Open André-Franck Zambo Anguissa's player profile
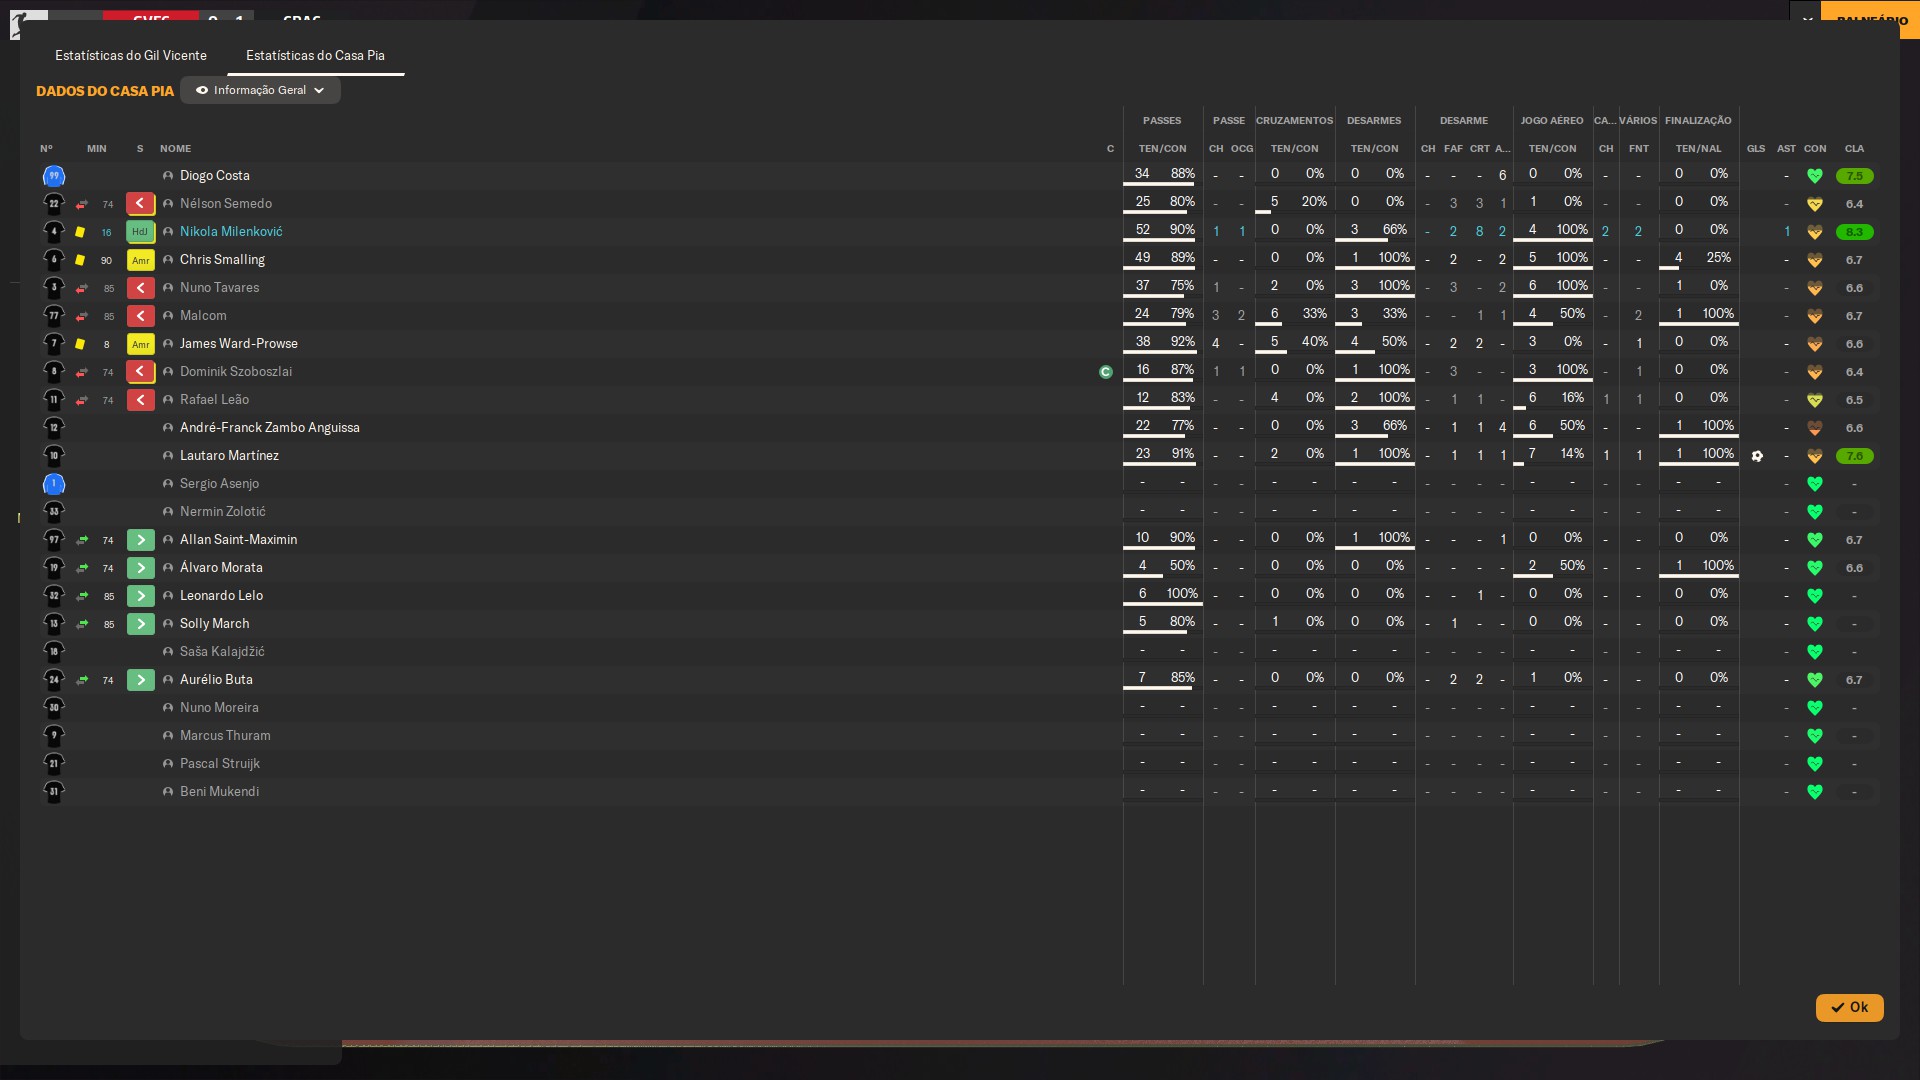This screenshot has height=1080, width=1920. [x=270, y=427]
